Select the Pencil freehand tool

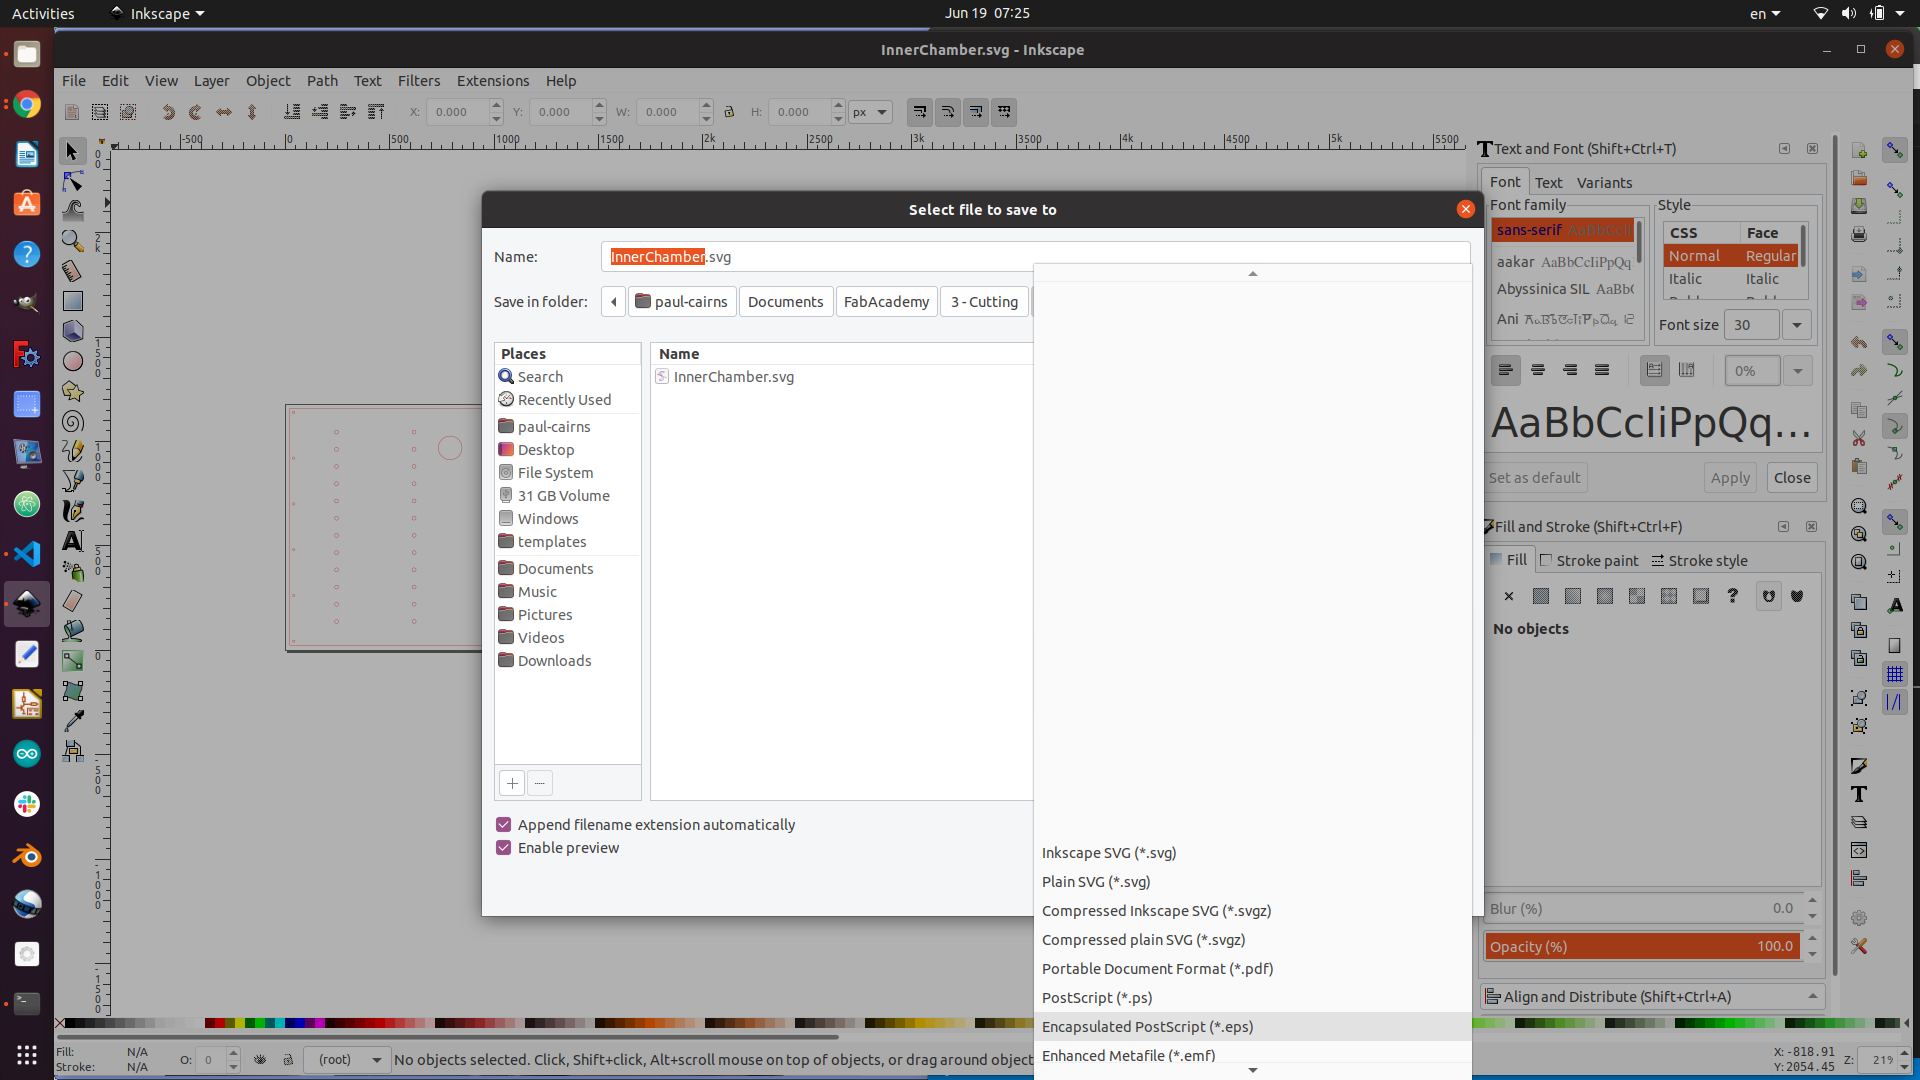pos(72,451)
